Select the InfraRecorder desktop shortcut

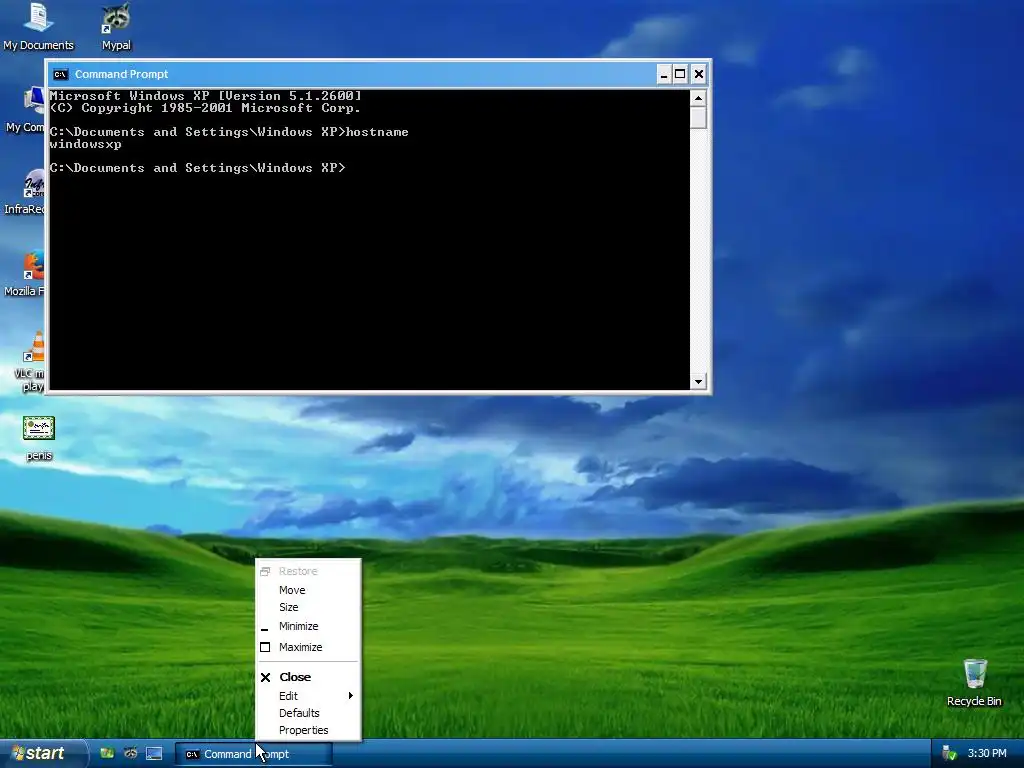click(25, 191)
